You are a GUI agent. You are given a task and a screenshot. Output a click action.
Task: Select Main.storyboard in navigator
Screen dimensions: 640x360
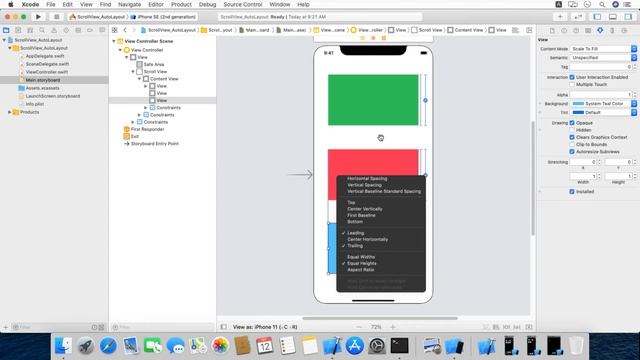pyautogui.click(x=43, y=80)
